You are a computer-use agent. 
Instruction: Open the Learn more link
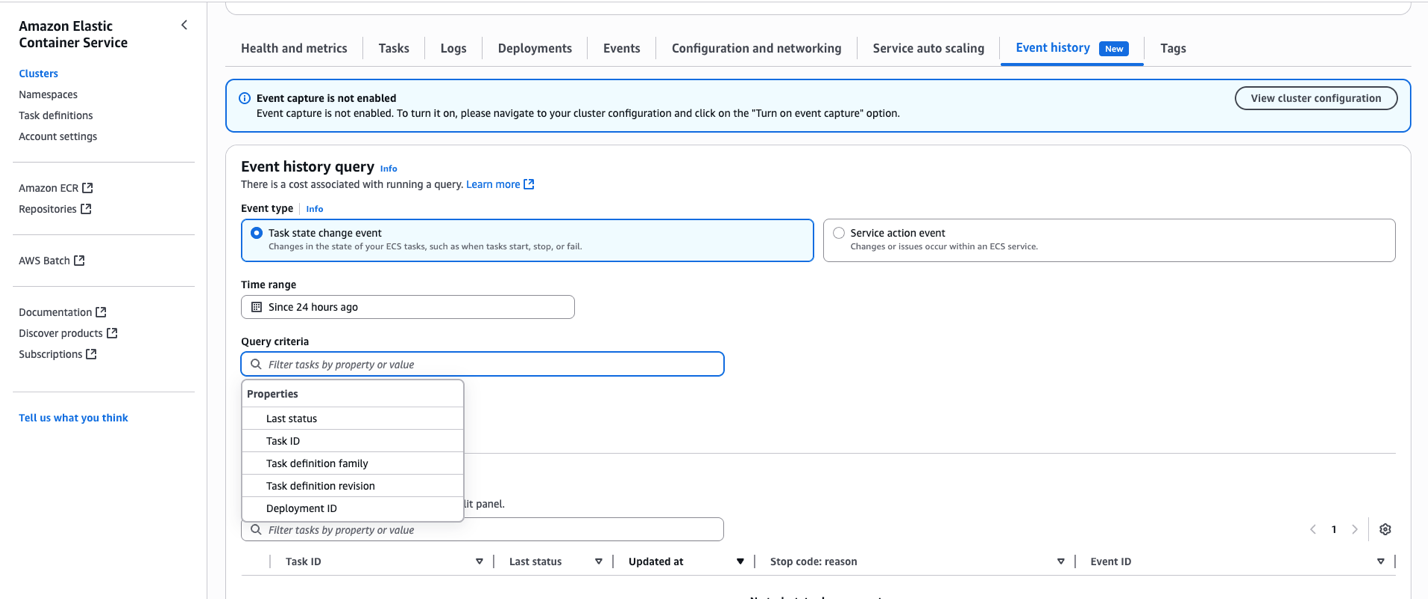494,184
